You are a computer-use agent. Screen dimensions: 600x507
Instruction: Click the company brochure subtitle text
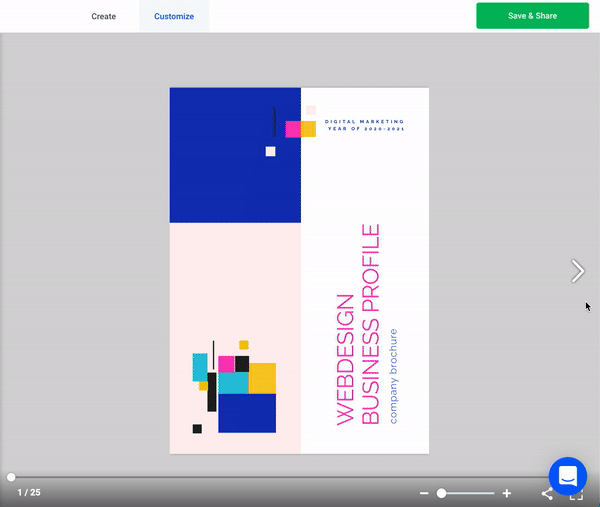(x=393, y=376)
